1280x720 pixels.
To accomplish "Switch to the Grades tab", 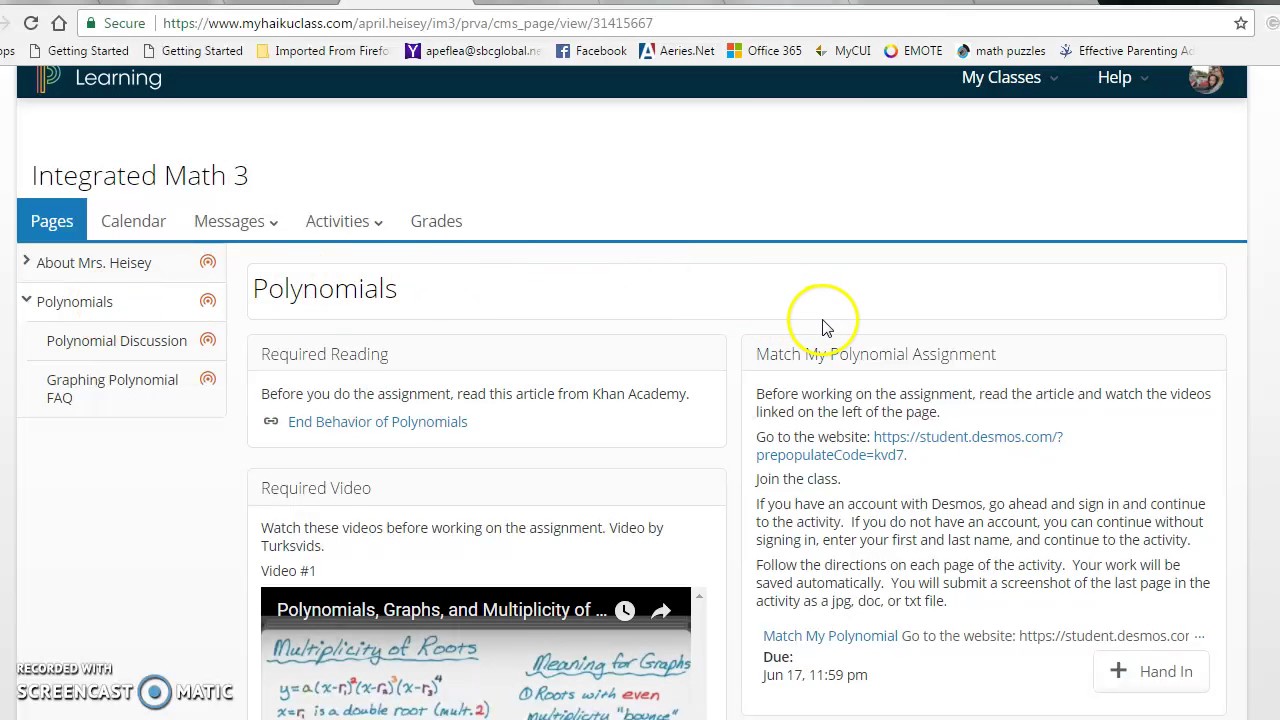I will pyautogui.click(x=436, y=221).
